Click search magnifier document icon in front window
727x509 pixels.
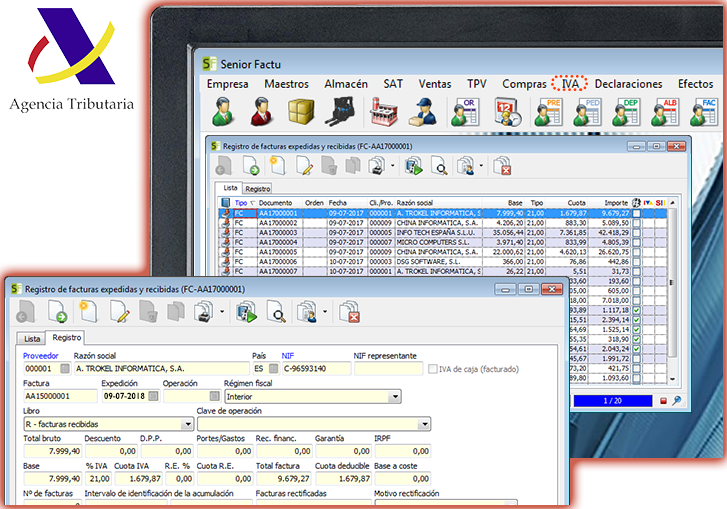[276, 312]
